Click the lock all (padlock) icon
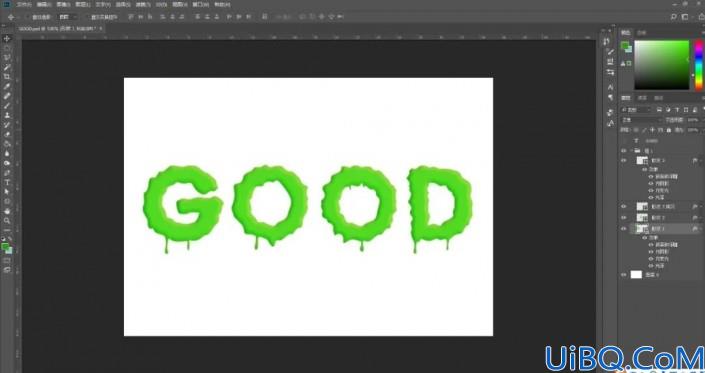 (x=669, y=130)
